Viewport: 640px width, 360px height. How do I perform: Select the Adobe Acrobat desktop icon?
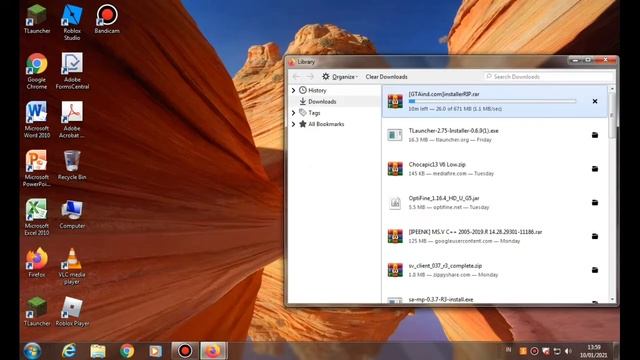[72, 120]
